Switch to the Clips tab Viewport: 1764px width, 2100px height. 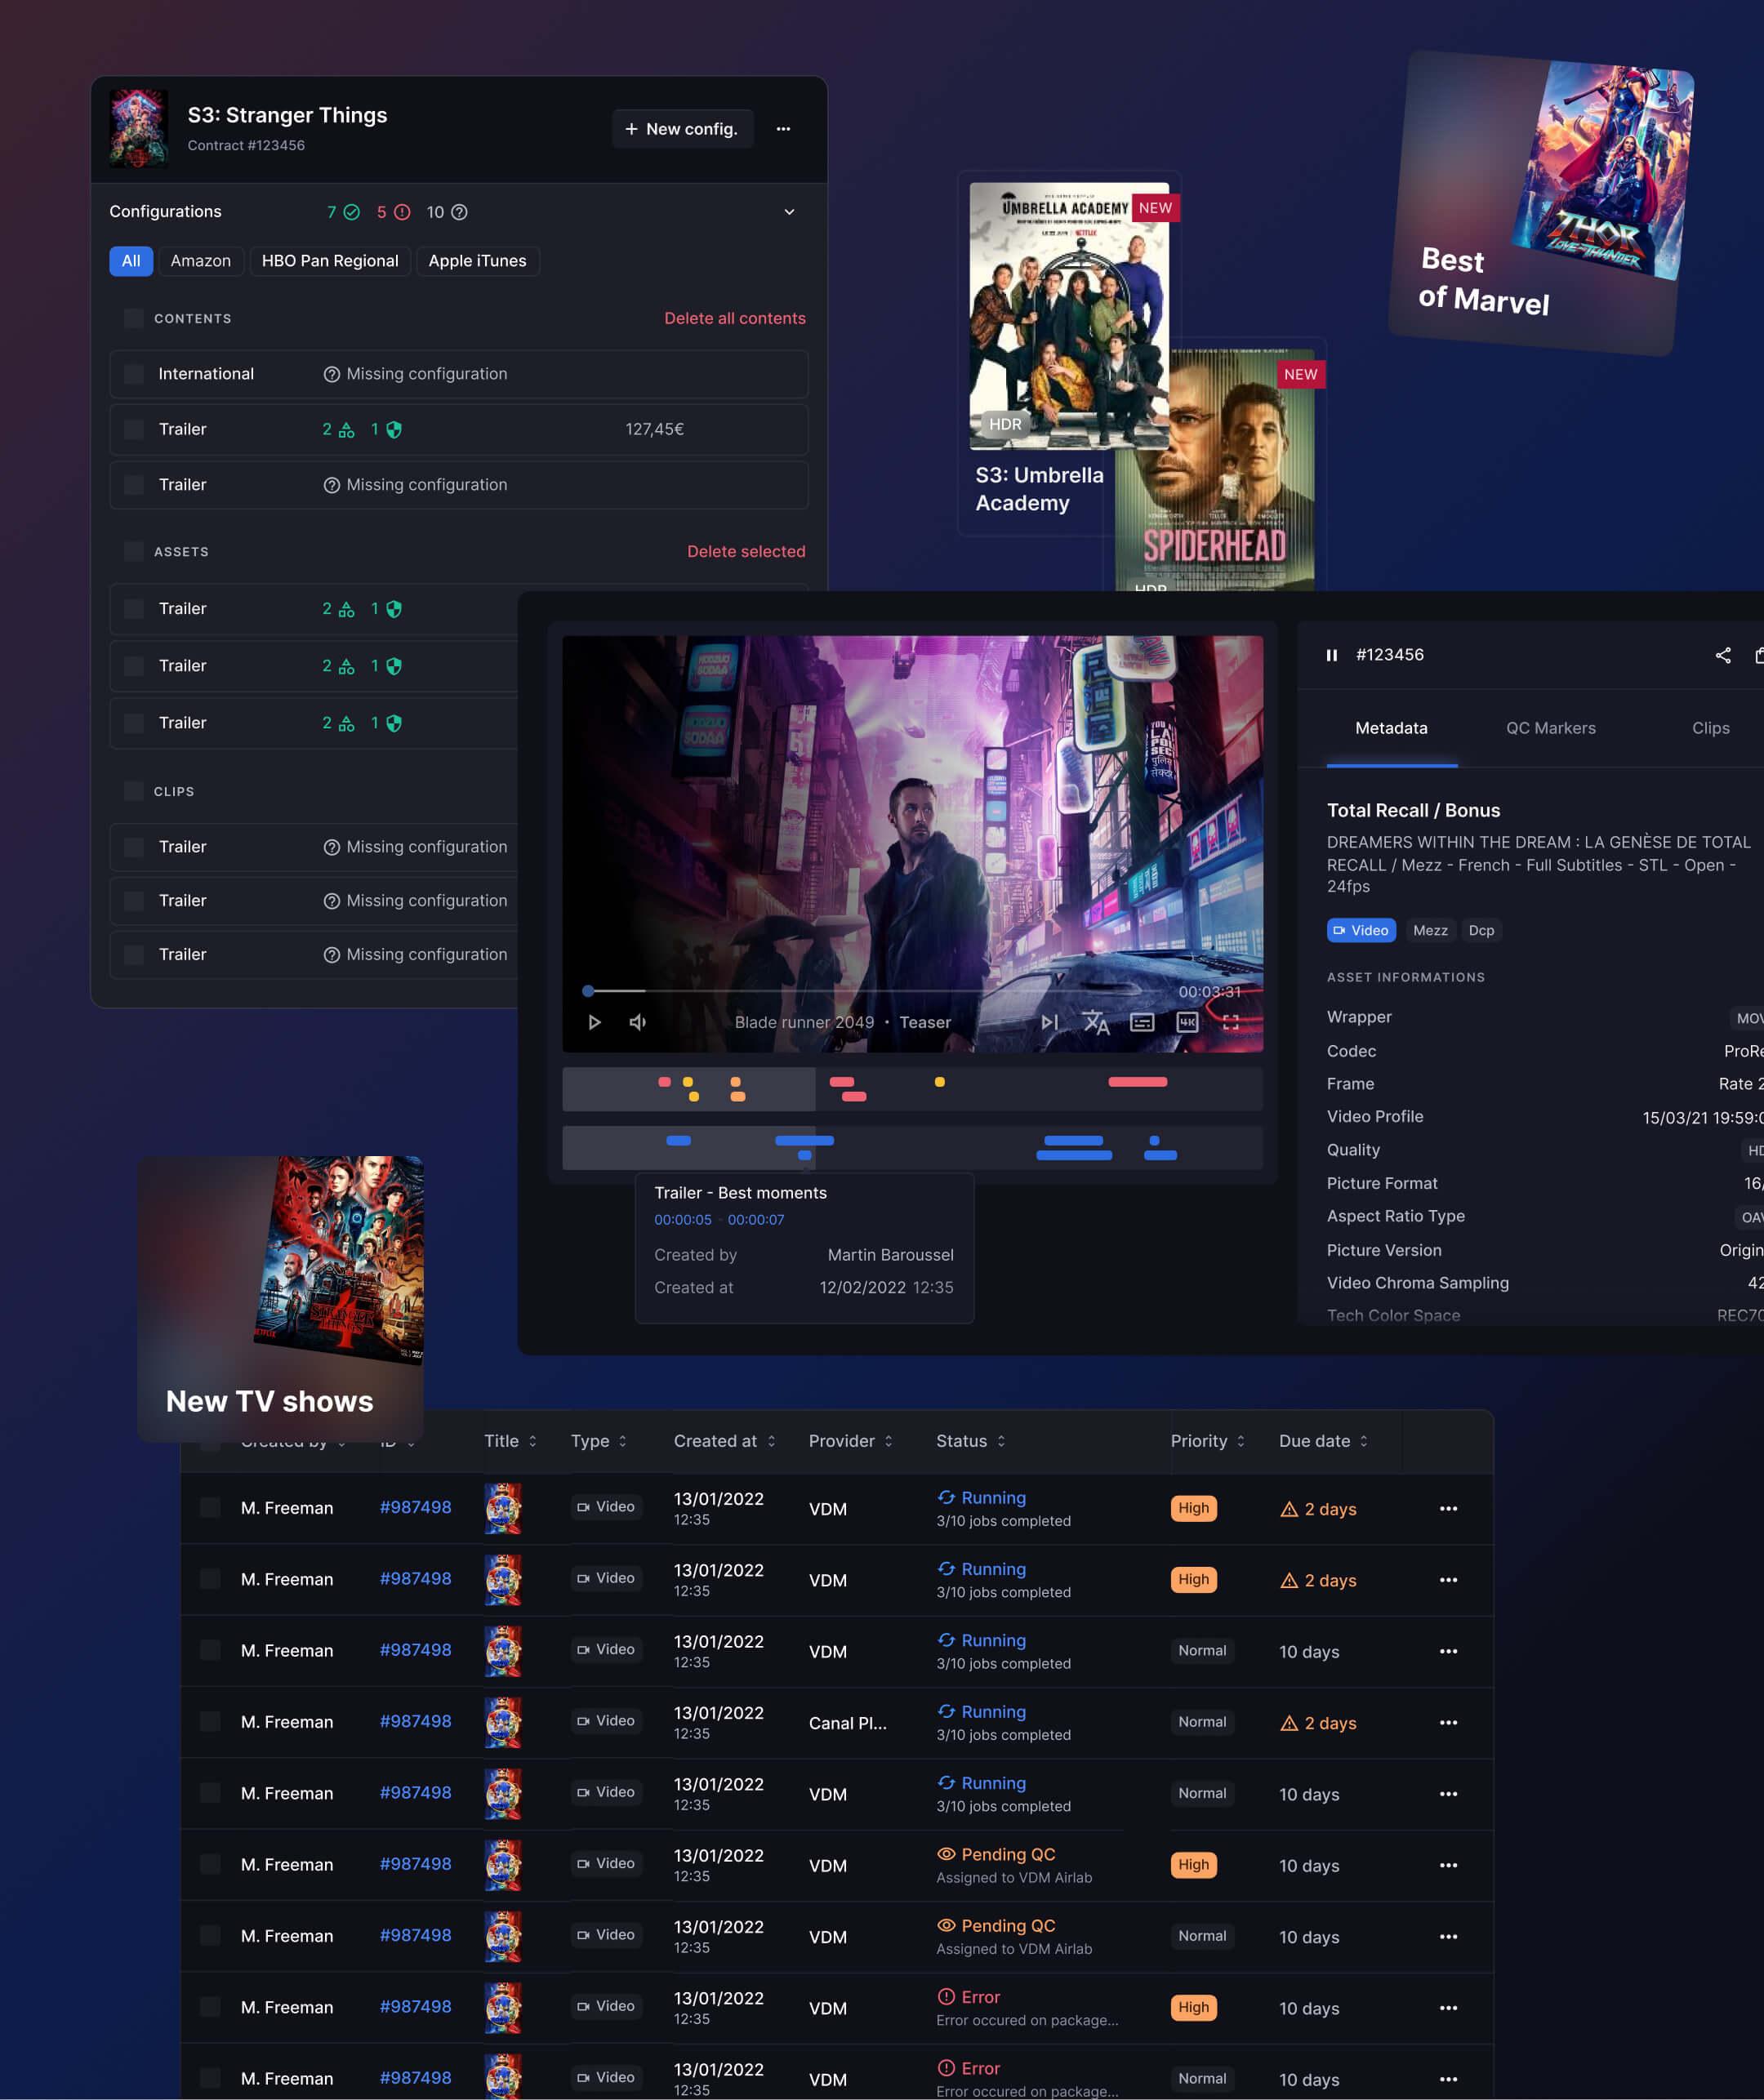click(x=1710, y=728)
